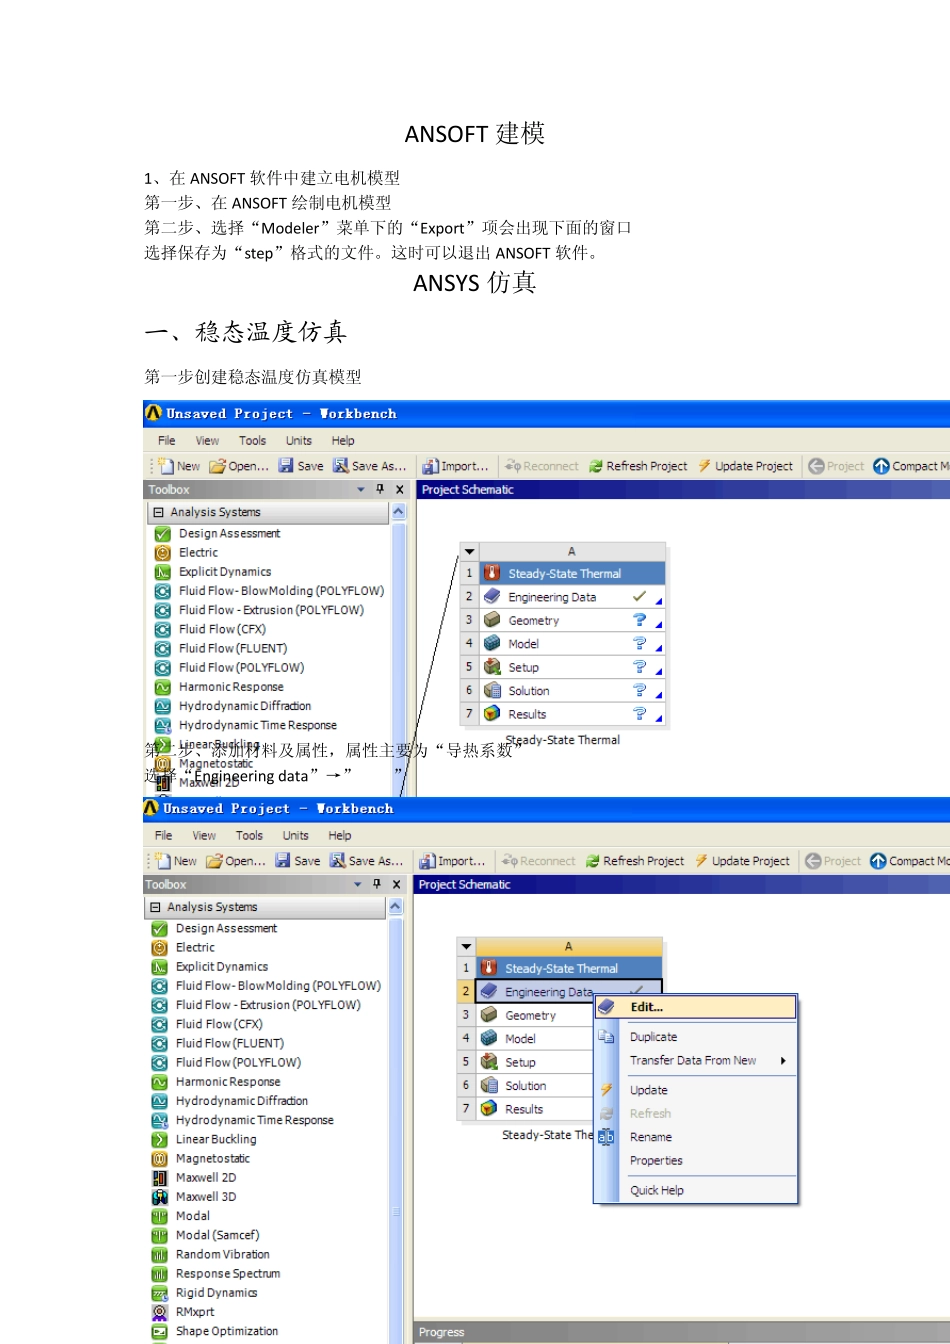Select Shape Optimization icon in lower Toolbox
This screenshot has height=1344, width=950.
pyautogui.click(x=159, y=1331)
